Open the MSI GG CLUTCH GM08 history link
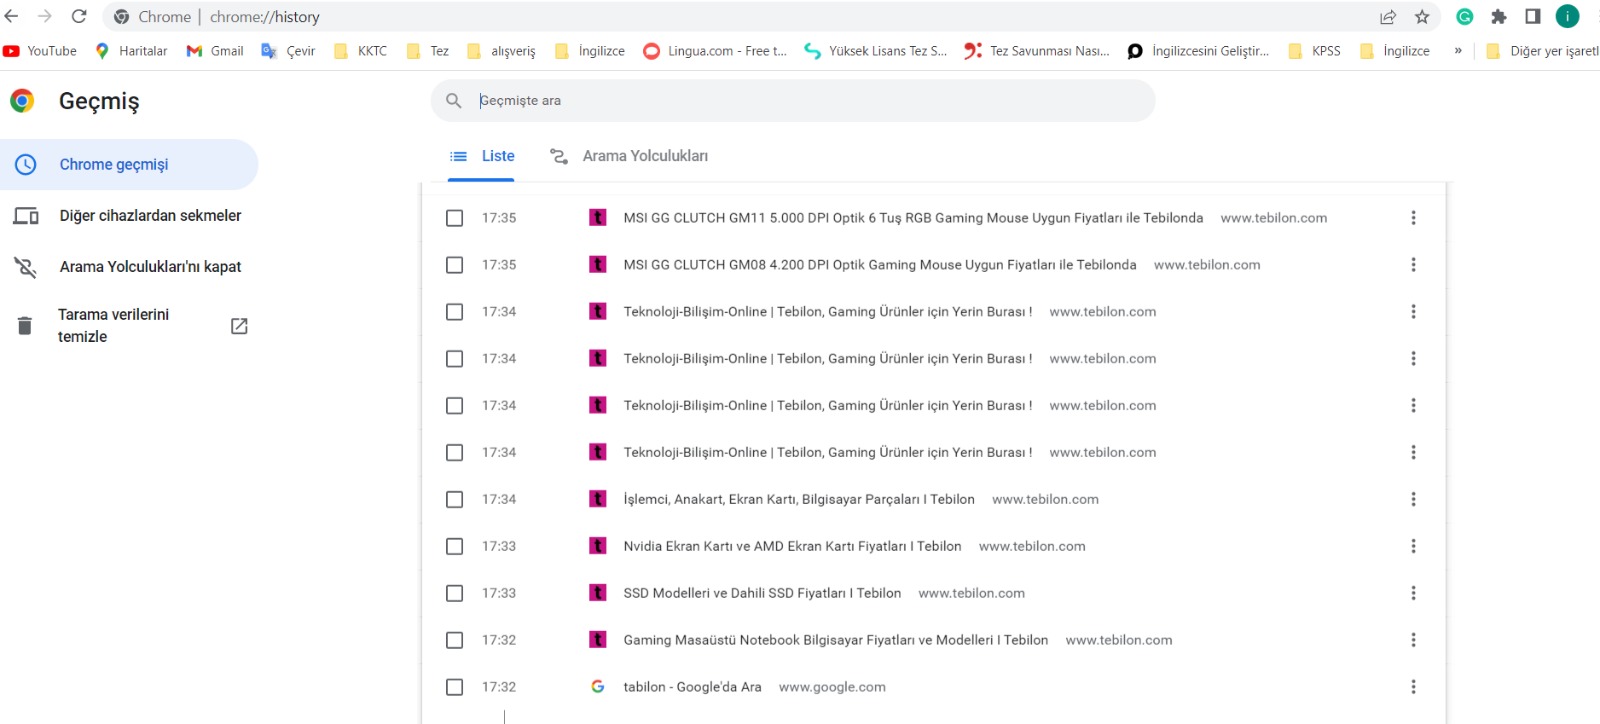1600x724 pixels. (880, 265)
